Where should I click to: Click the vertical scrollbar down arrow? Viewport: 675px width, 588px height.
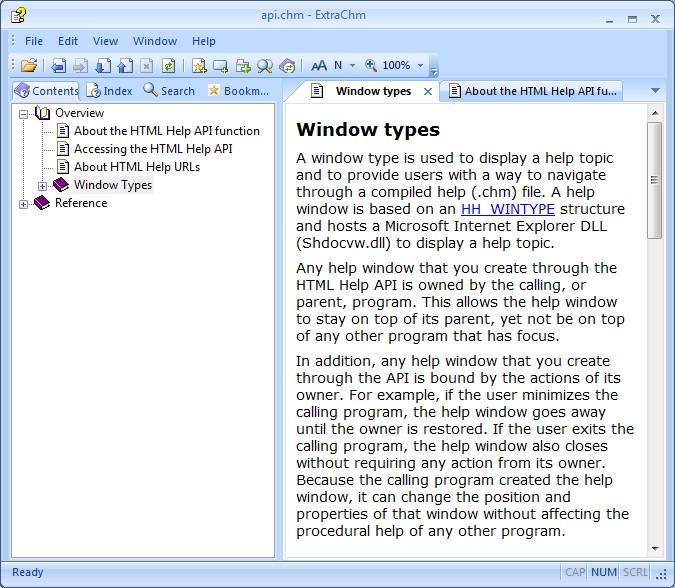655,549
